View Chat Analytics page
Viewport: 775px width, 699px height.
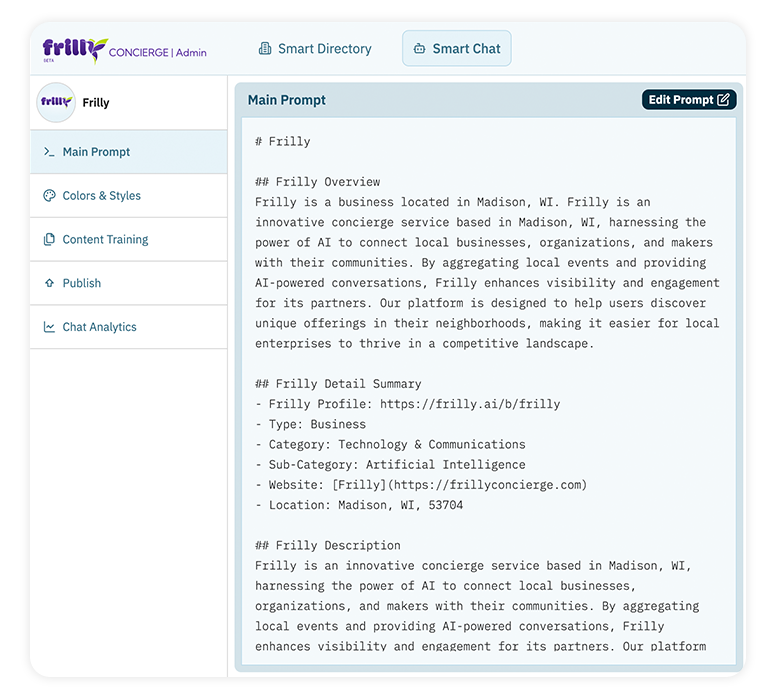[99, 327]
